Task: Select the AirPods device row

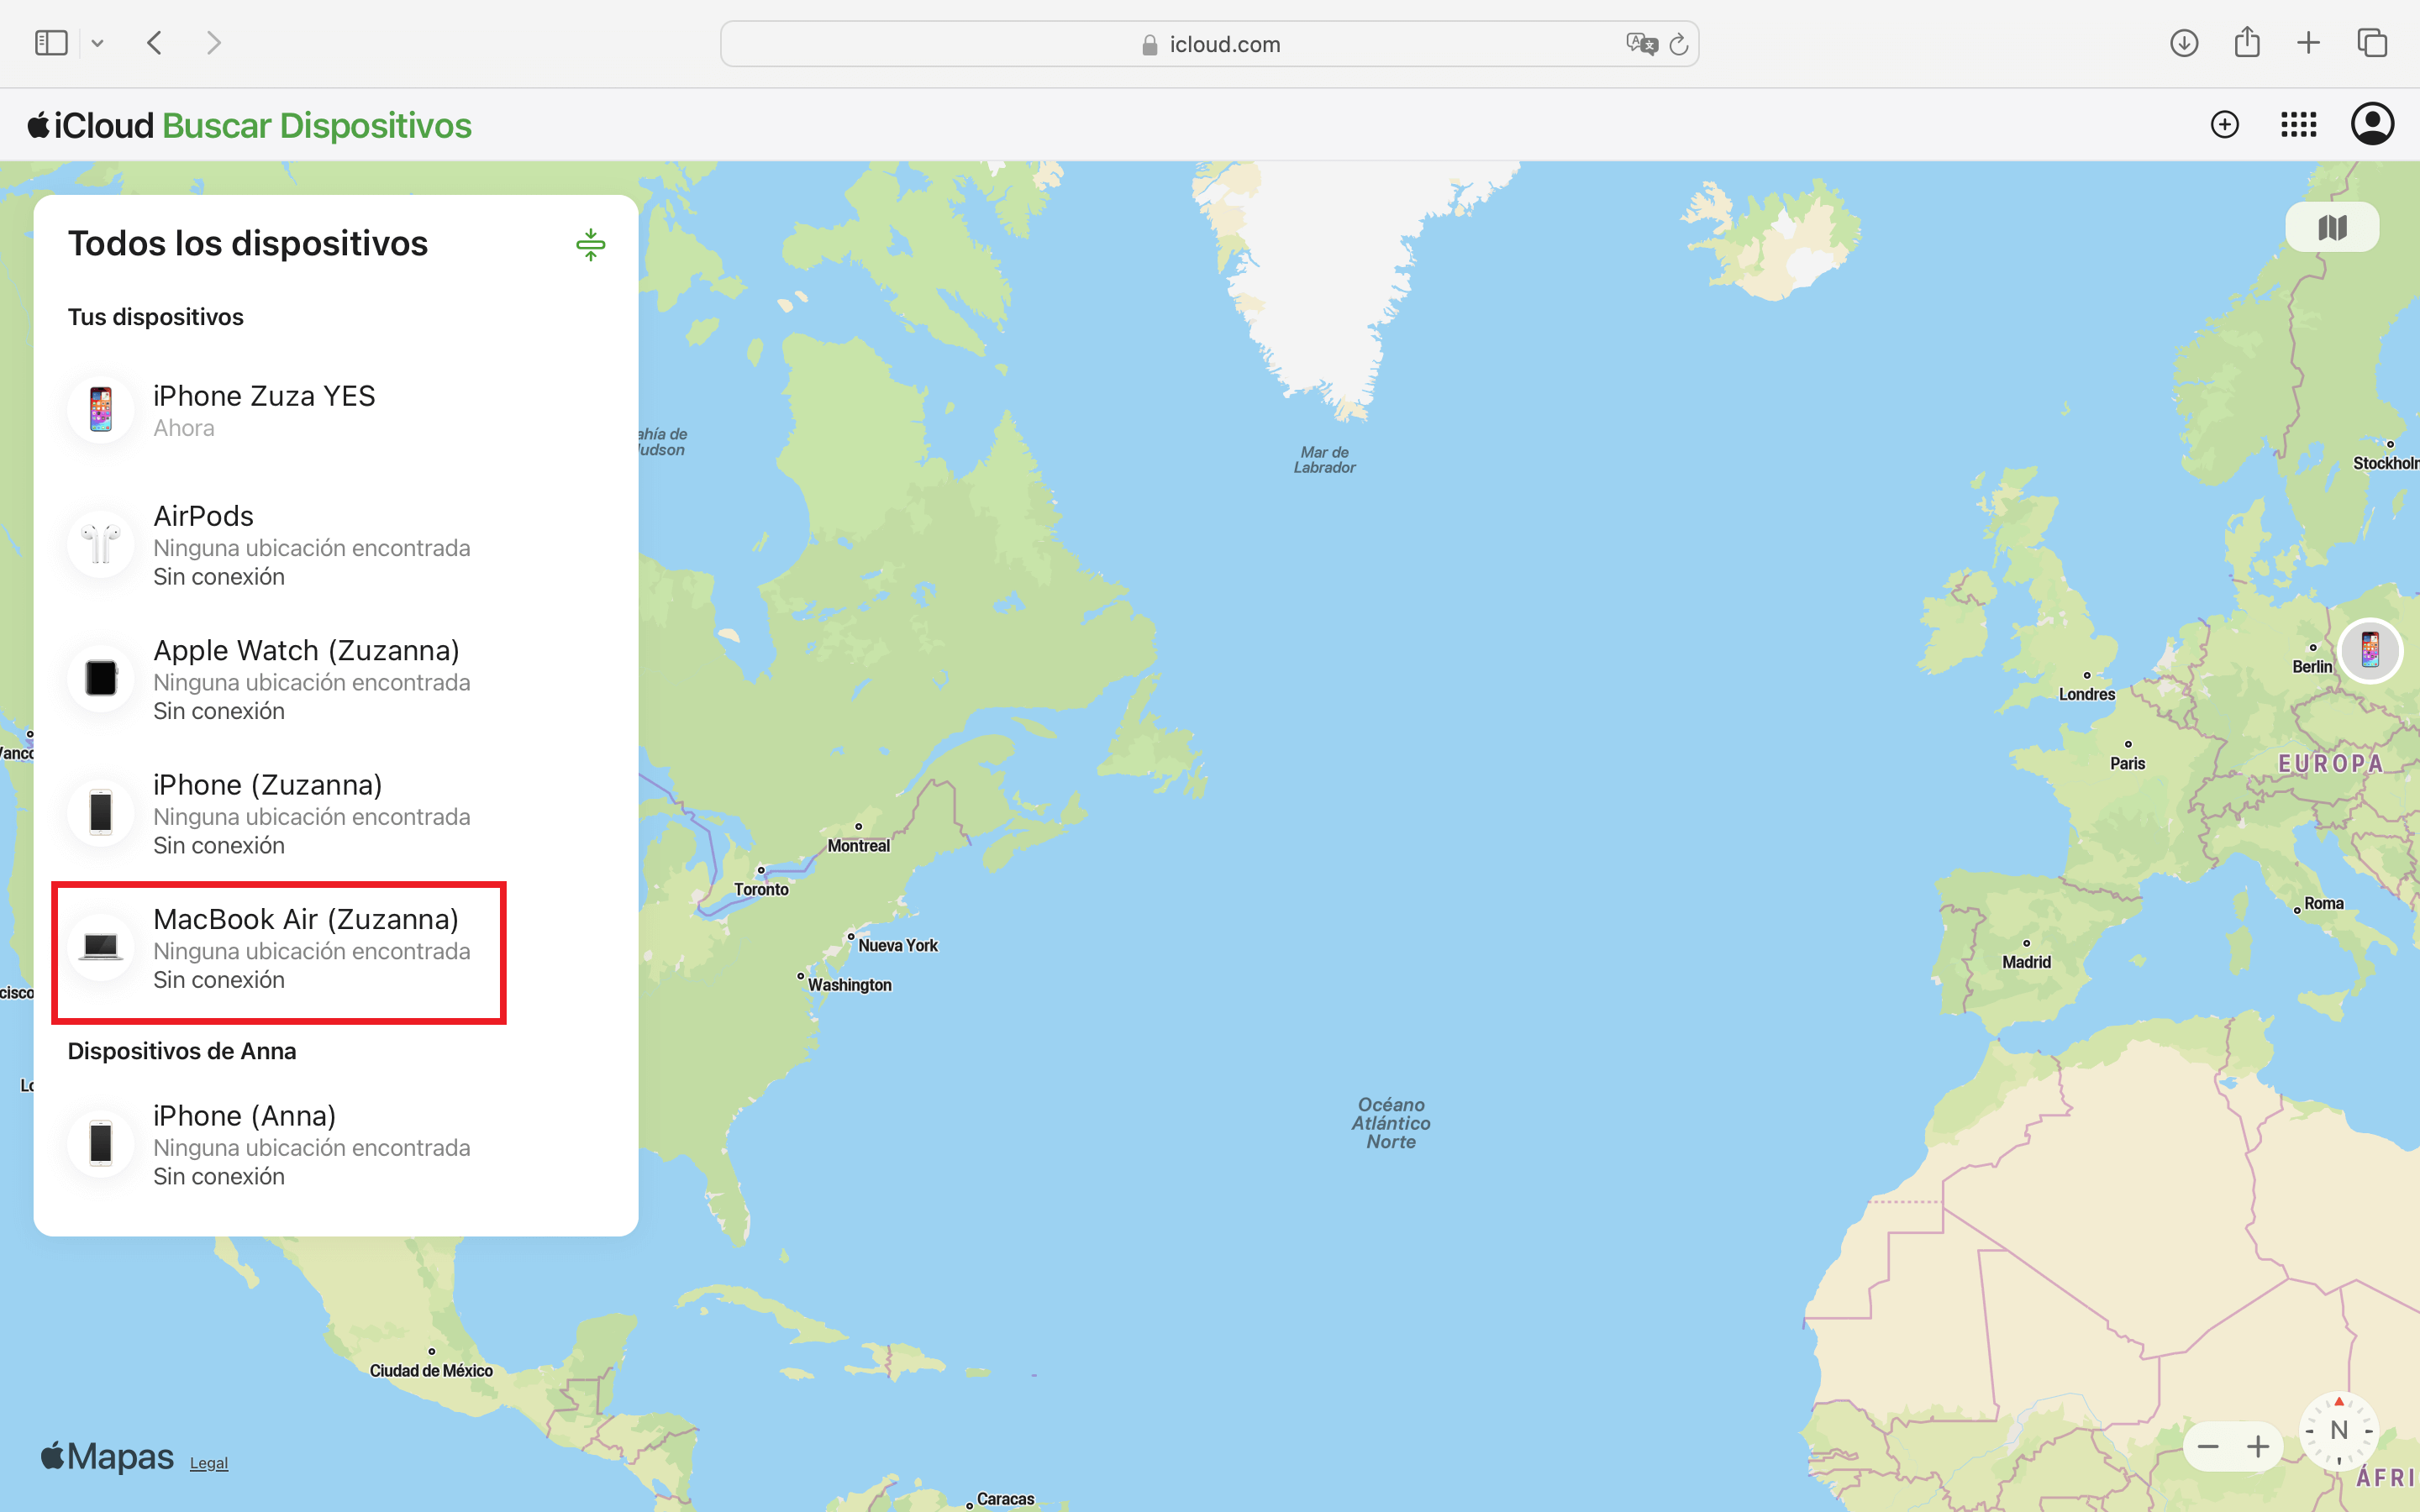Action: click(336, 545)
